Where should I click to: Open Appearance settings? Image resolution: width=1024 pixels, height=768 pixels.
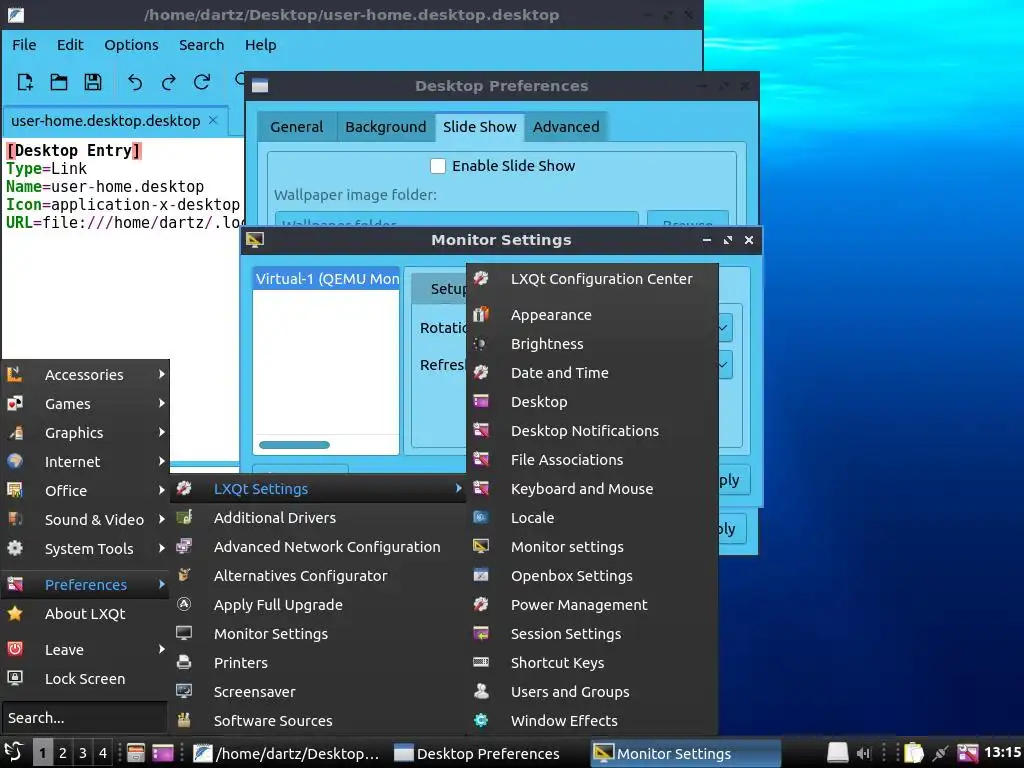(x=592, y=315)
